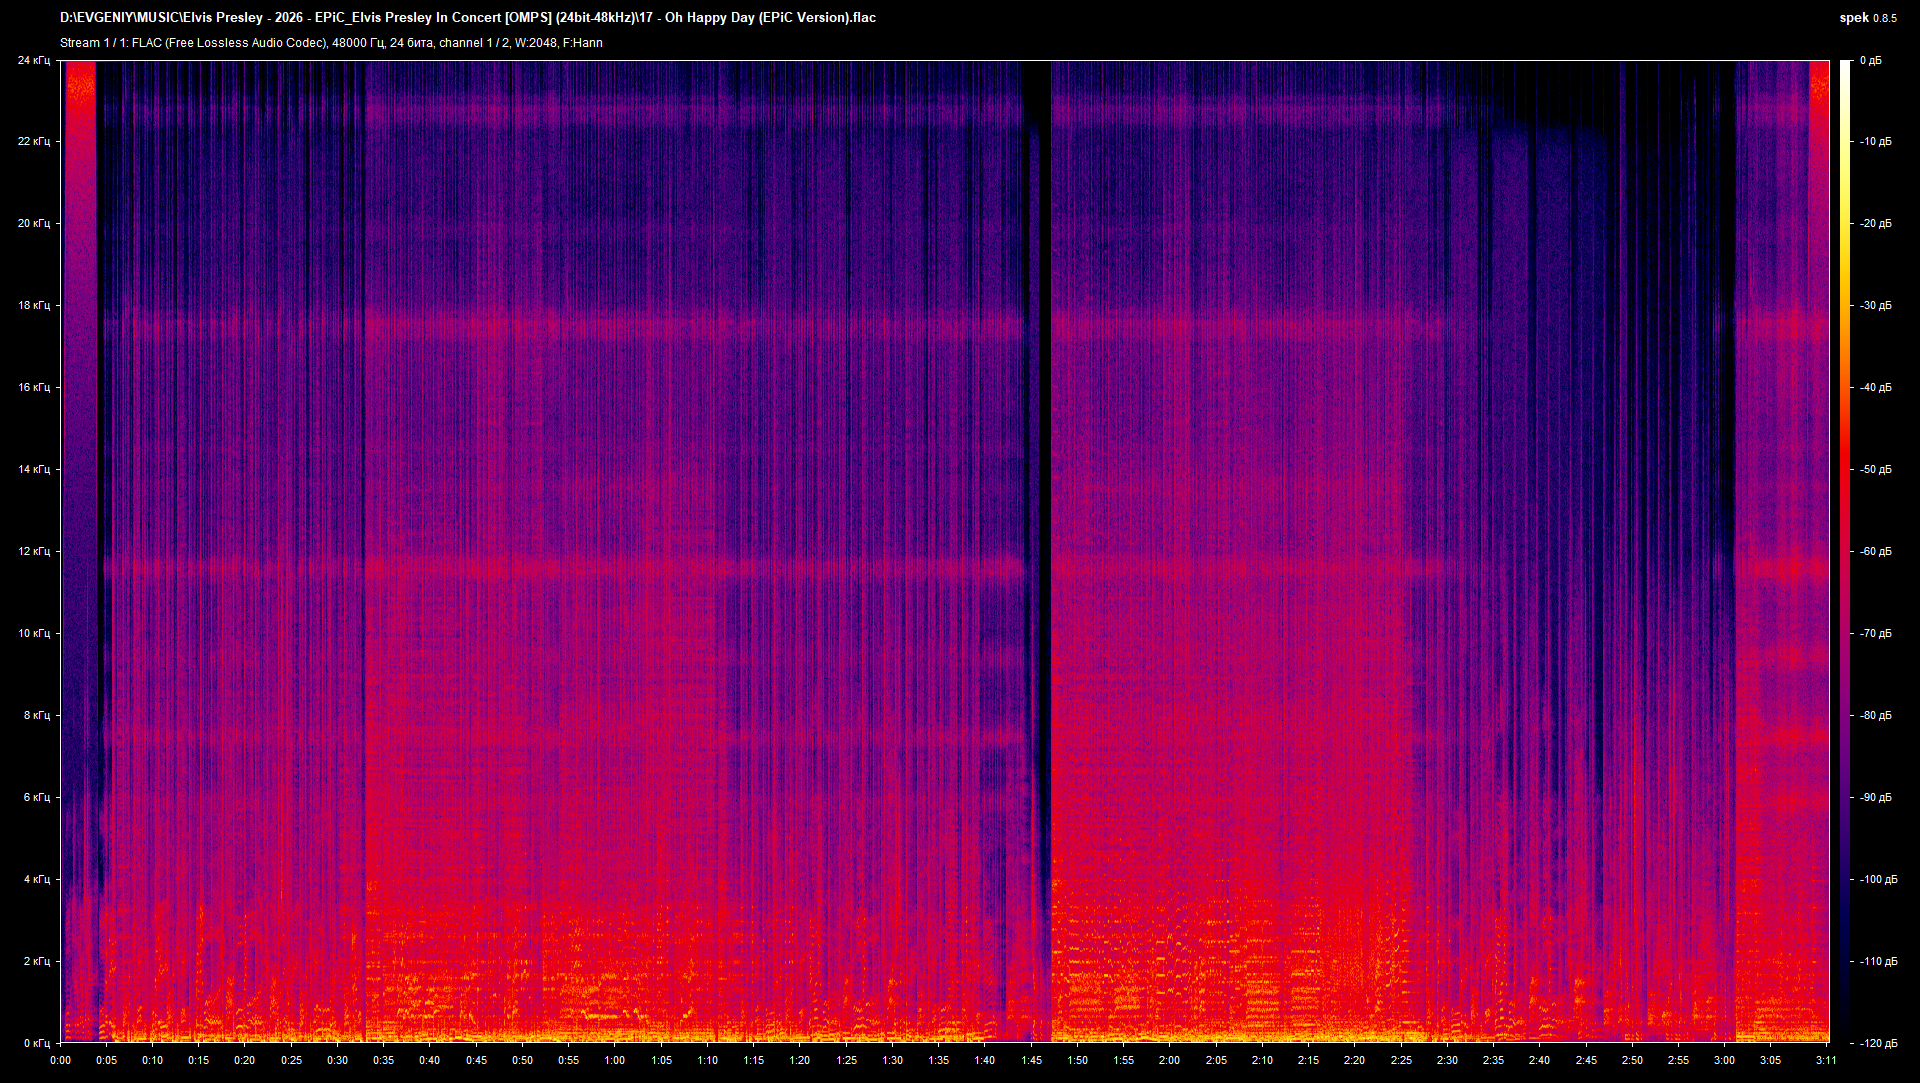Screen dimensions: 1920x1083
Task: Click the 3:11 end time label
Action: click(1826, 1060)
